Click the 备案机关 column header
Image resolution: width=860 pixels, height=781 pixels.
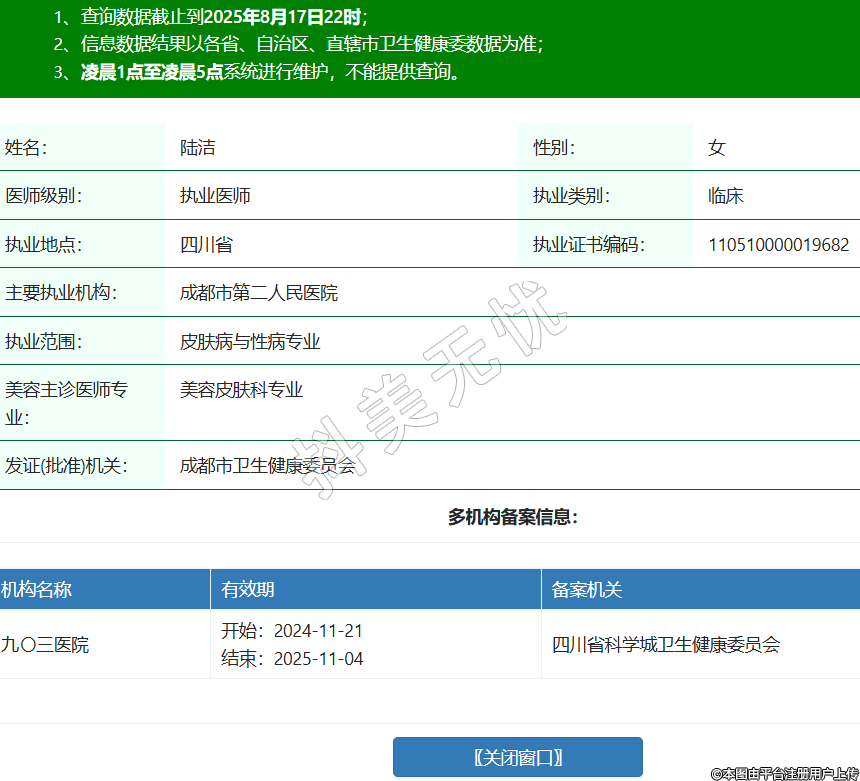click(x=587, y=590)
